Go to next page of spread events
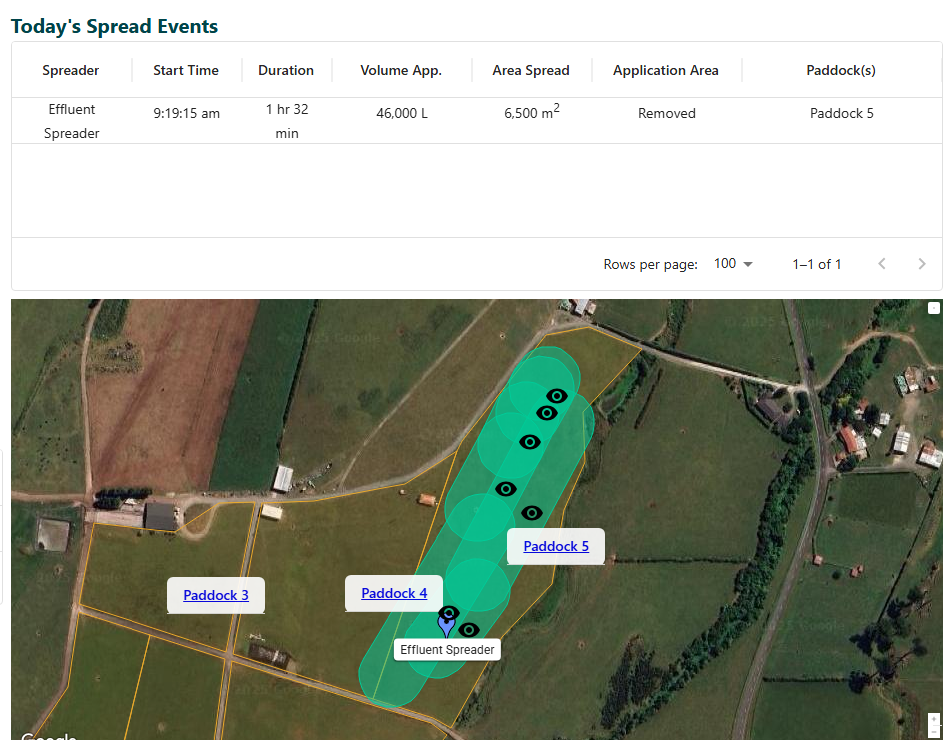943x740 pixels. 922,264
